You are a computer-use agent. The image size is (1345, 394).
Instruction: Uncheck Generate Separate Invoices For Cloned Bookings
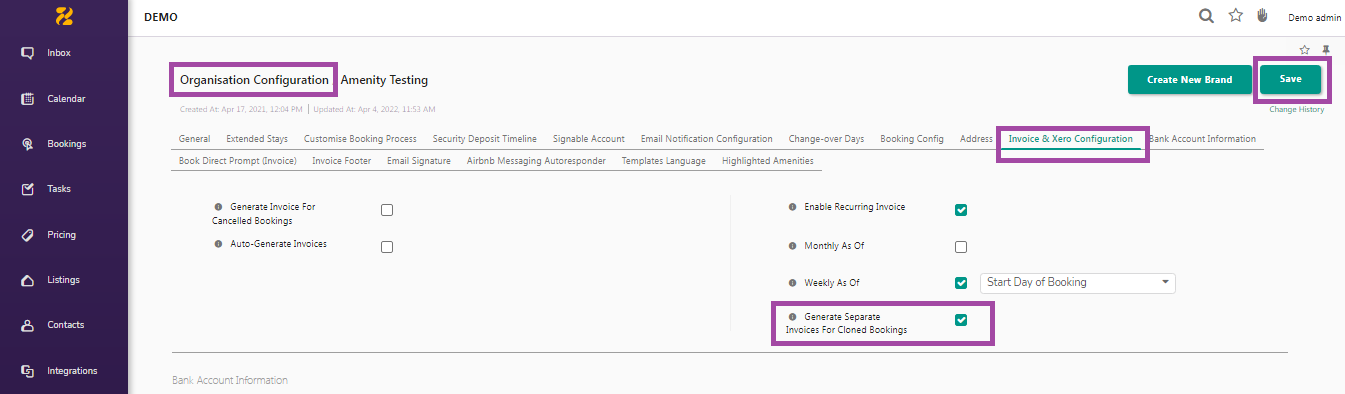pos(961,320)
